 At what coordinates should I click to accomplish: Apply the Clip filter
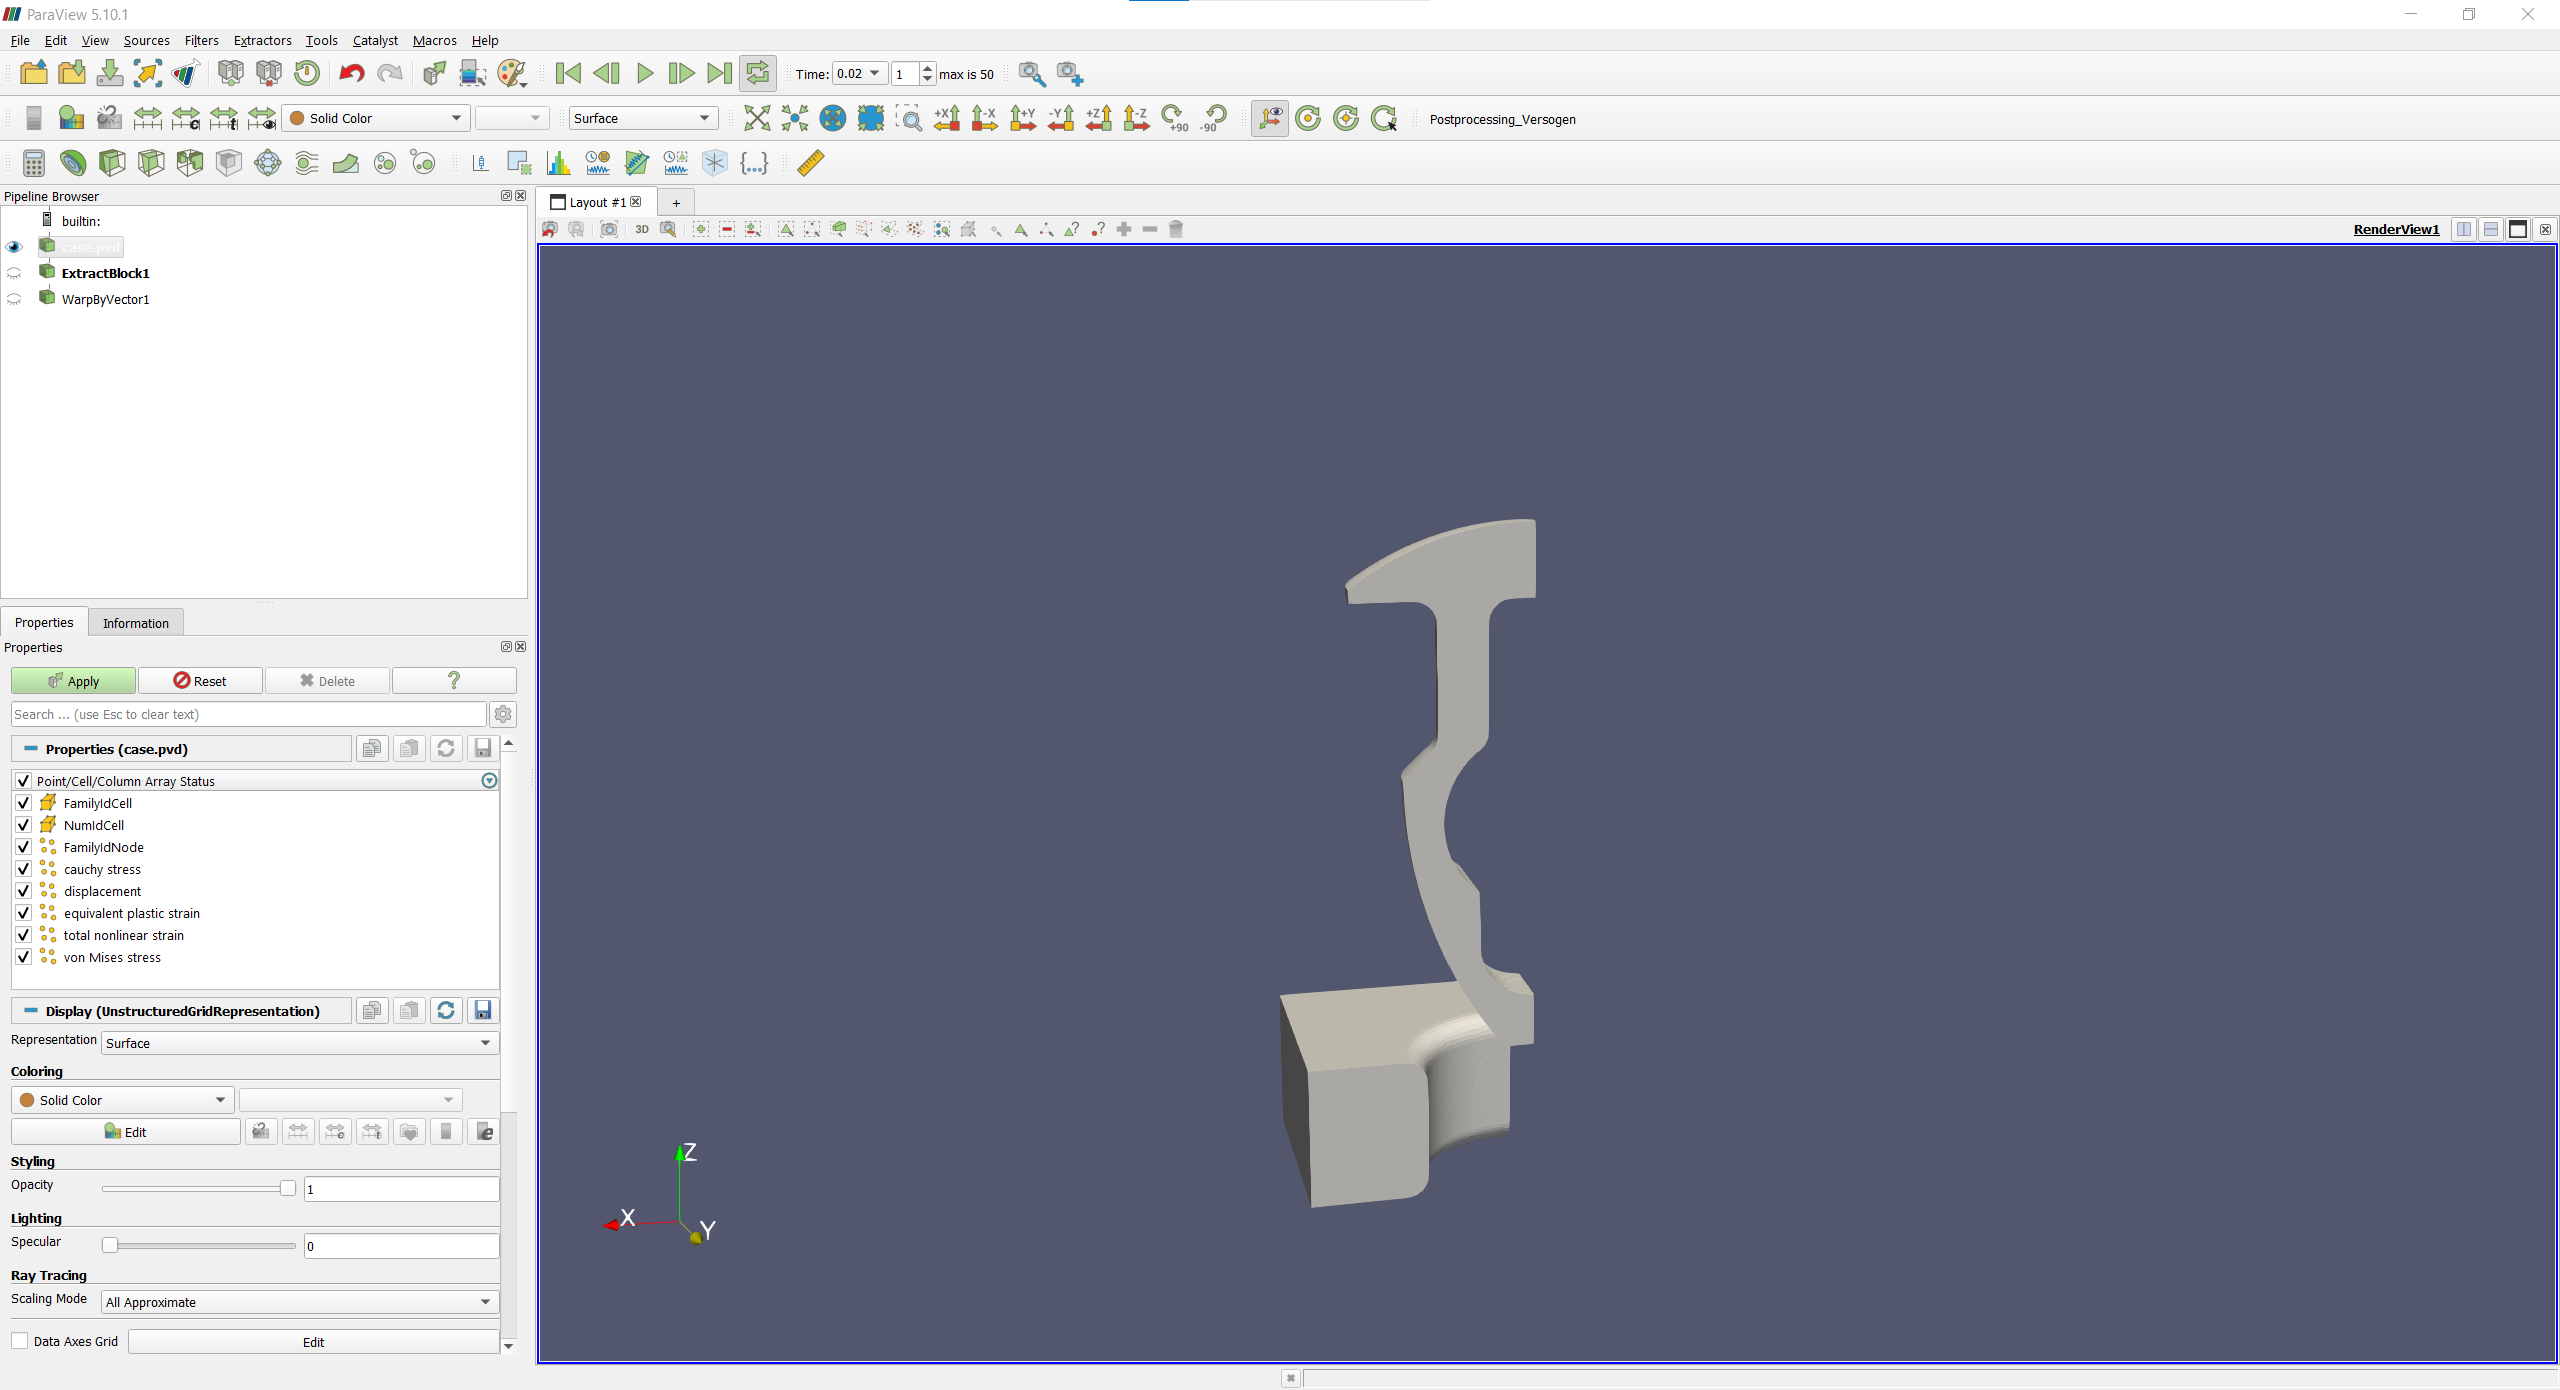110,162
